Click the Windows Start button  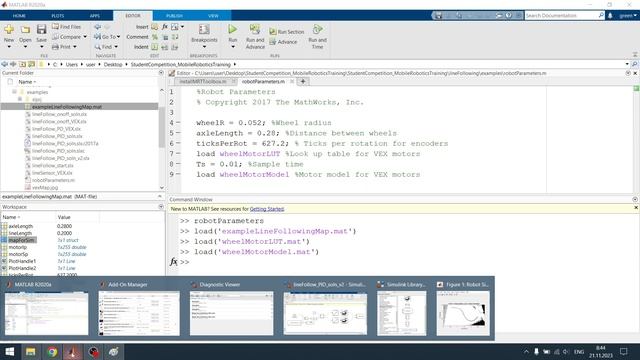click(x=10, y=351)
